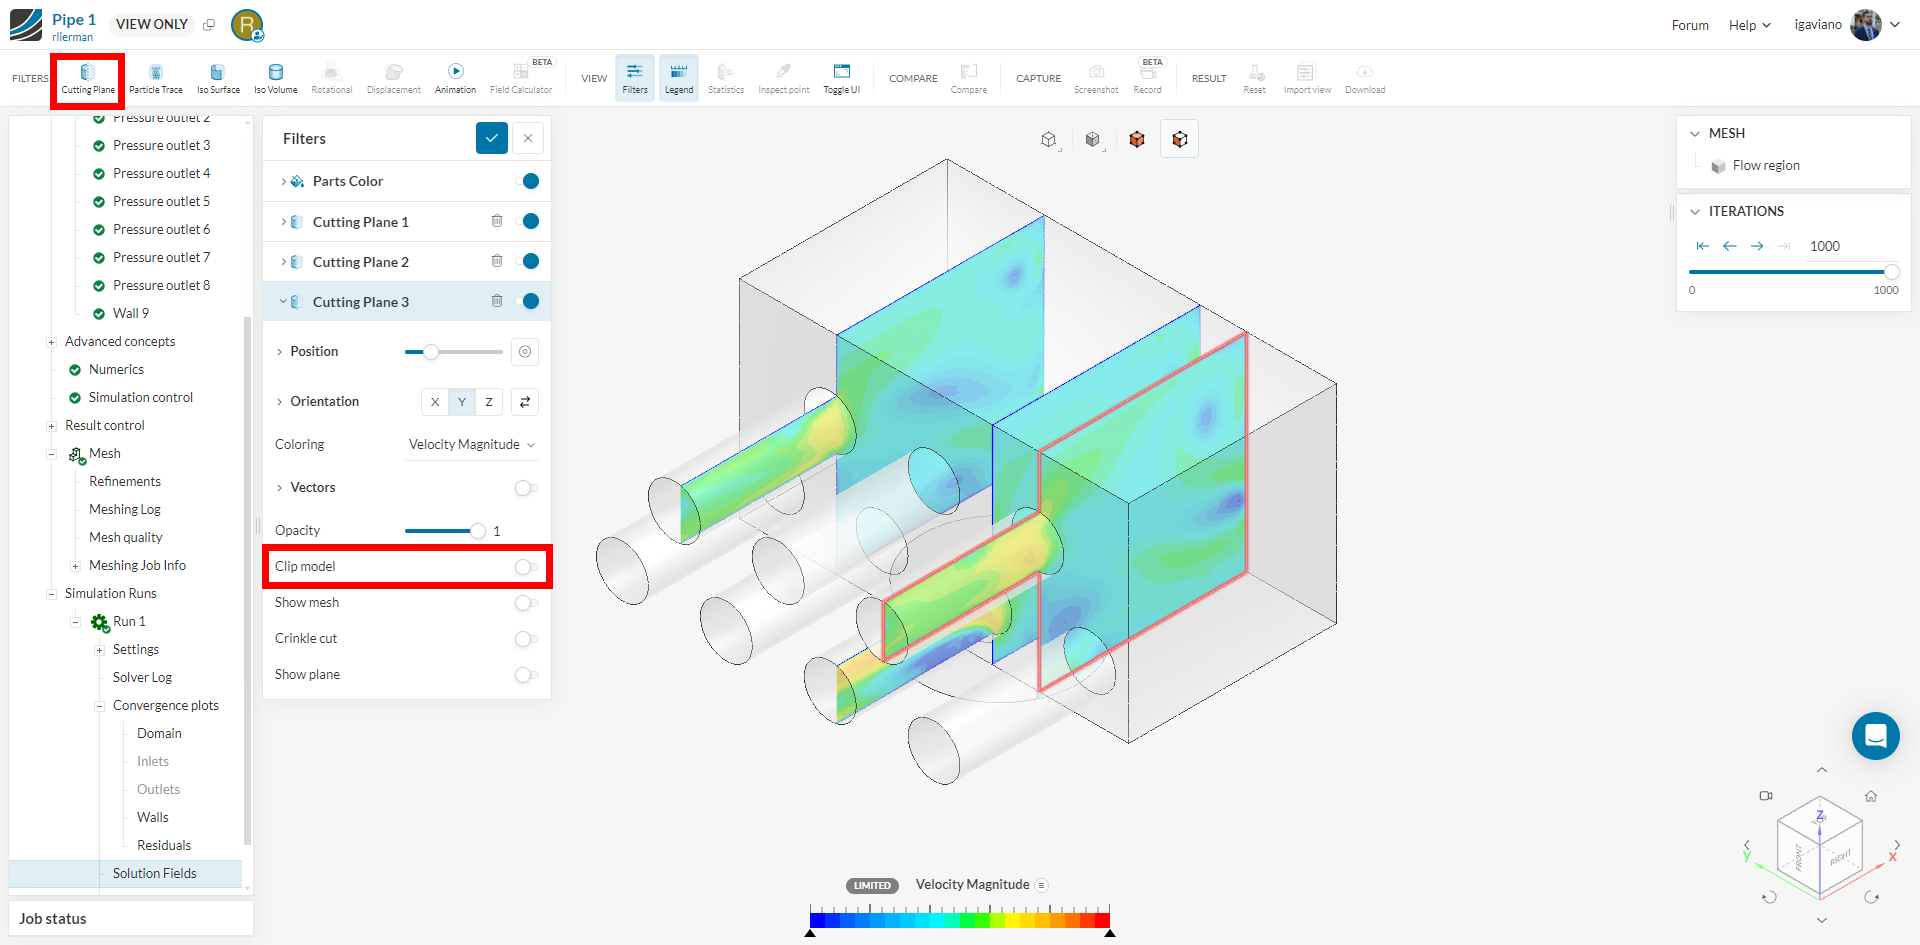Flip the cutting plane orientation

pos(525,402)
